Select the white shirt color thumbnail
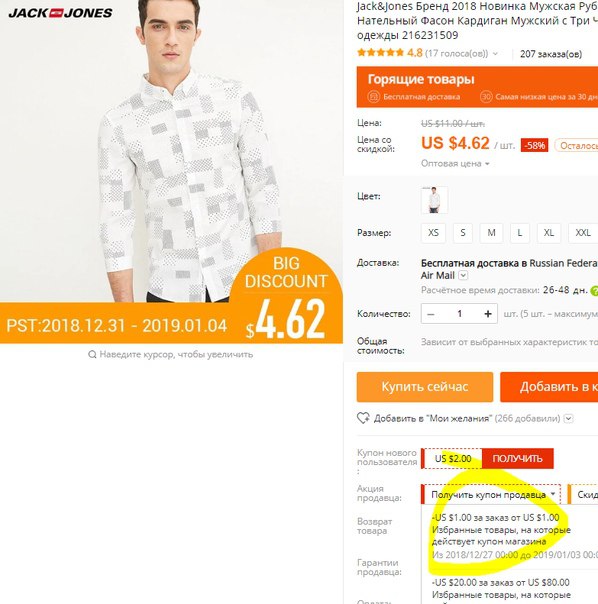This screenshot has width=598, height=604. tap(434, 200)
